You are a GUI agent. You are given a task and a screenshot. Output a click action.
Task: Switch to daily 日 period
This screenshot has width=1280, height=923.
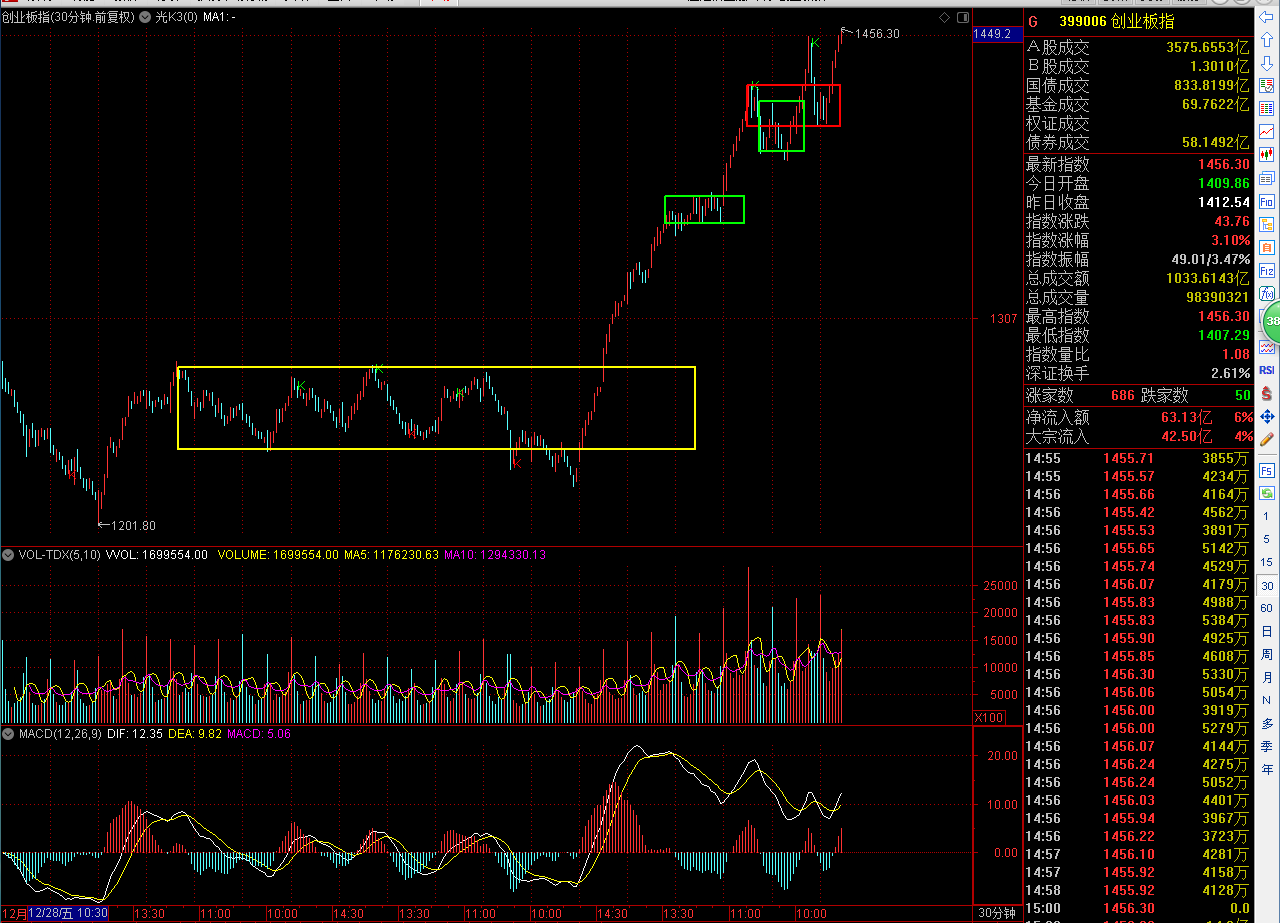(1267, 631)
